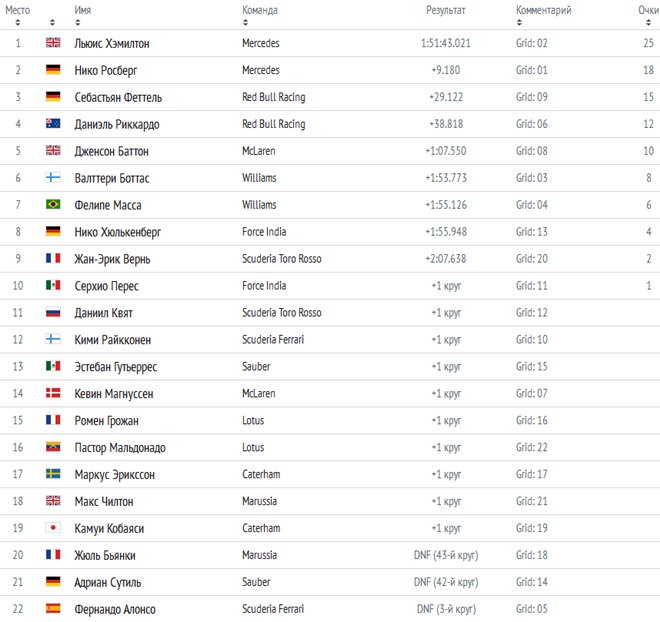Screen dimensions: 660x622
Task: Click the Brazilian flag beside Фелипе Масса
Action: coord(53,204)
